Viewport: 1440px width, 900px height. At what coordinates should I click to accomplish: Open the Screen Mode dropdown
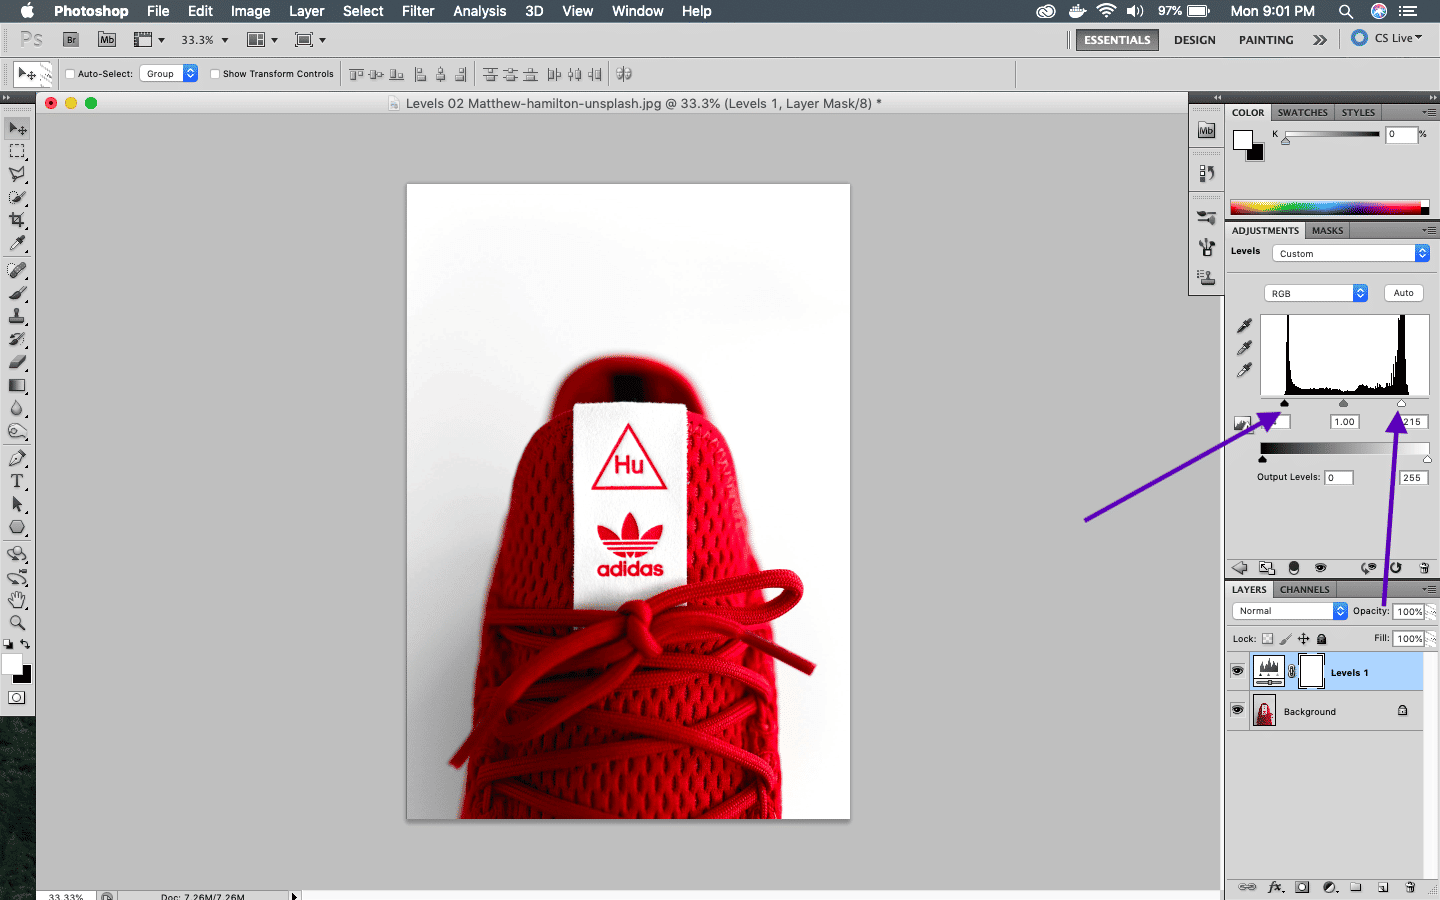tap(311, 40)
